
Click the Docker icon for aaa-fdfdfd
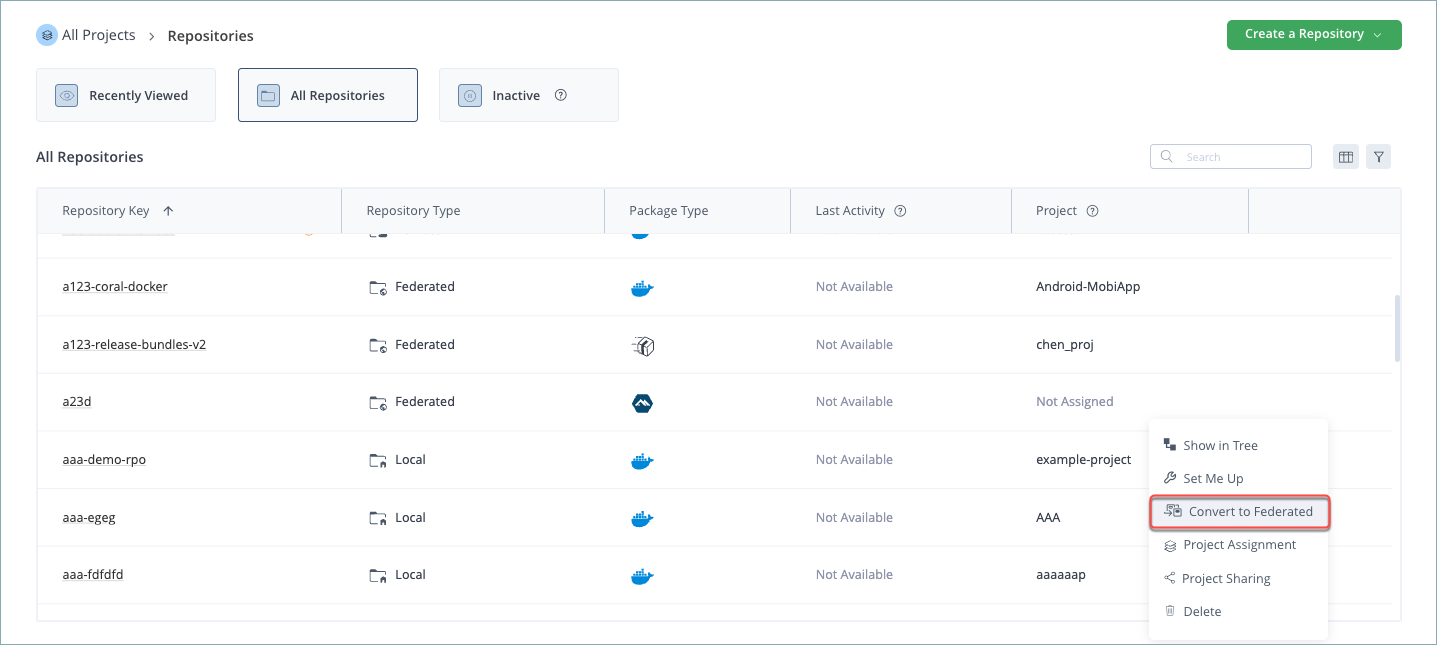tap(642, 576)
